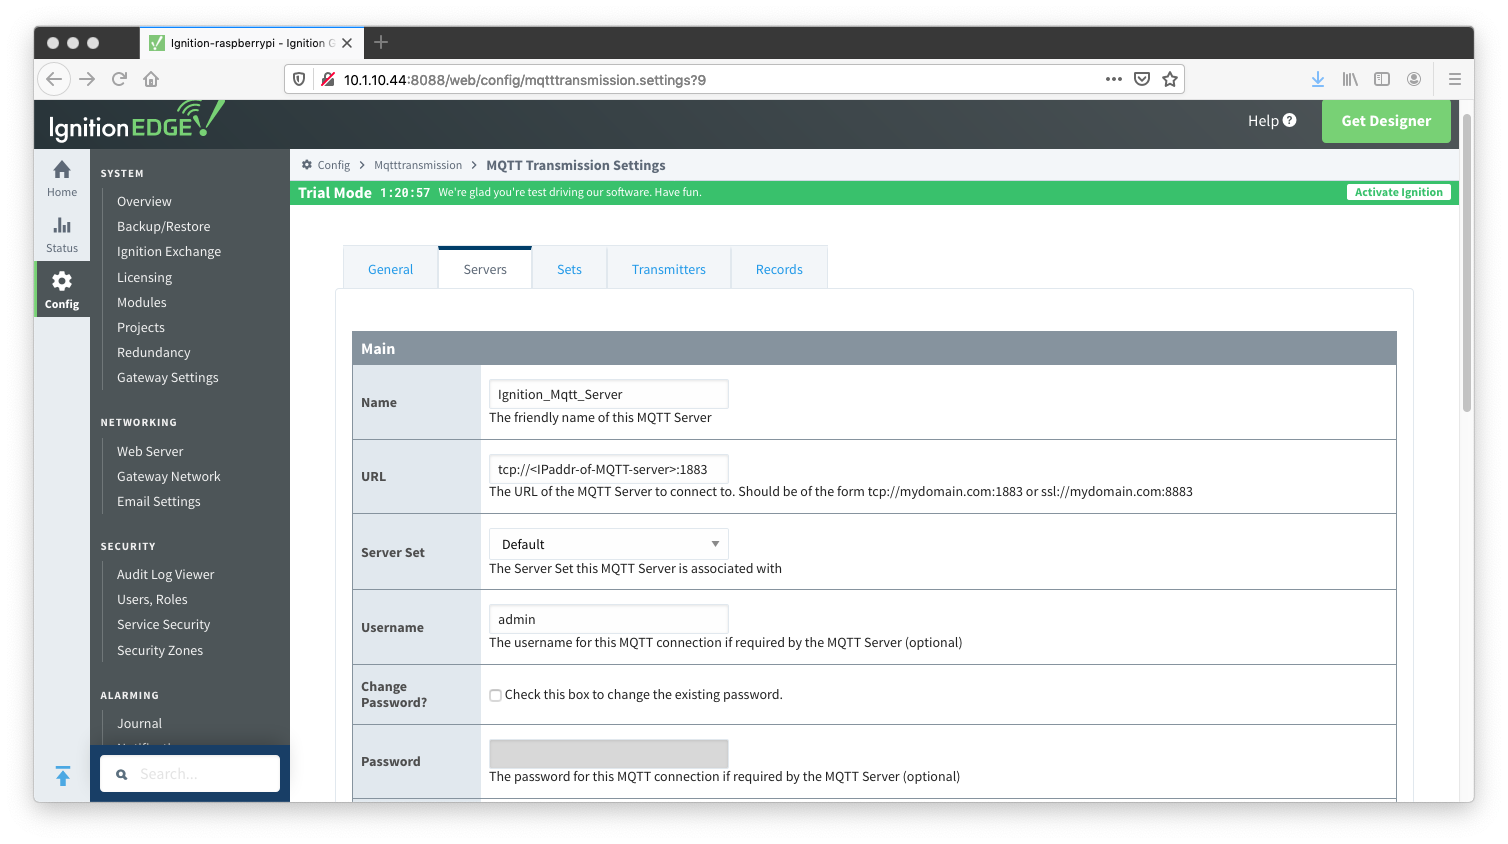1508x844 pixels.
Task: Open Gateway Settings
Action: 167,377
